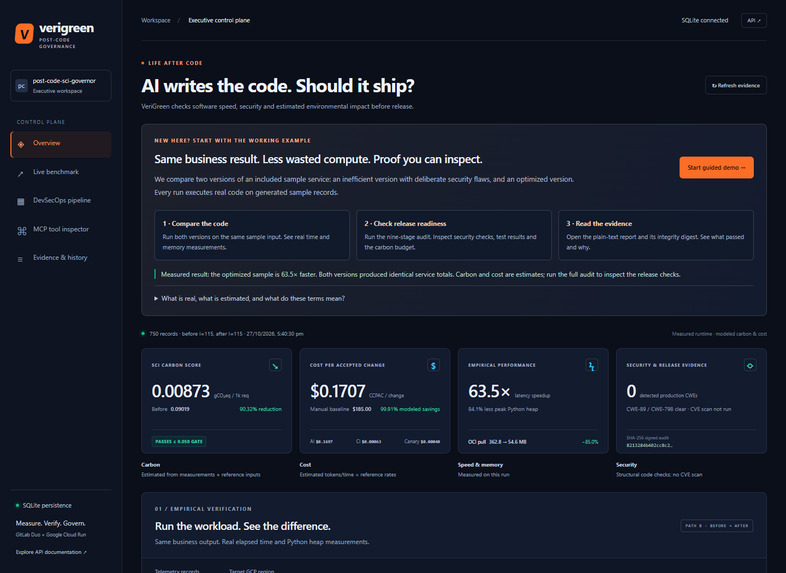Click the verigreen orange V logo

click(x=24, y=34)
